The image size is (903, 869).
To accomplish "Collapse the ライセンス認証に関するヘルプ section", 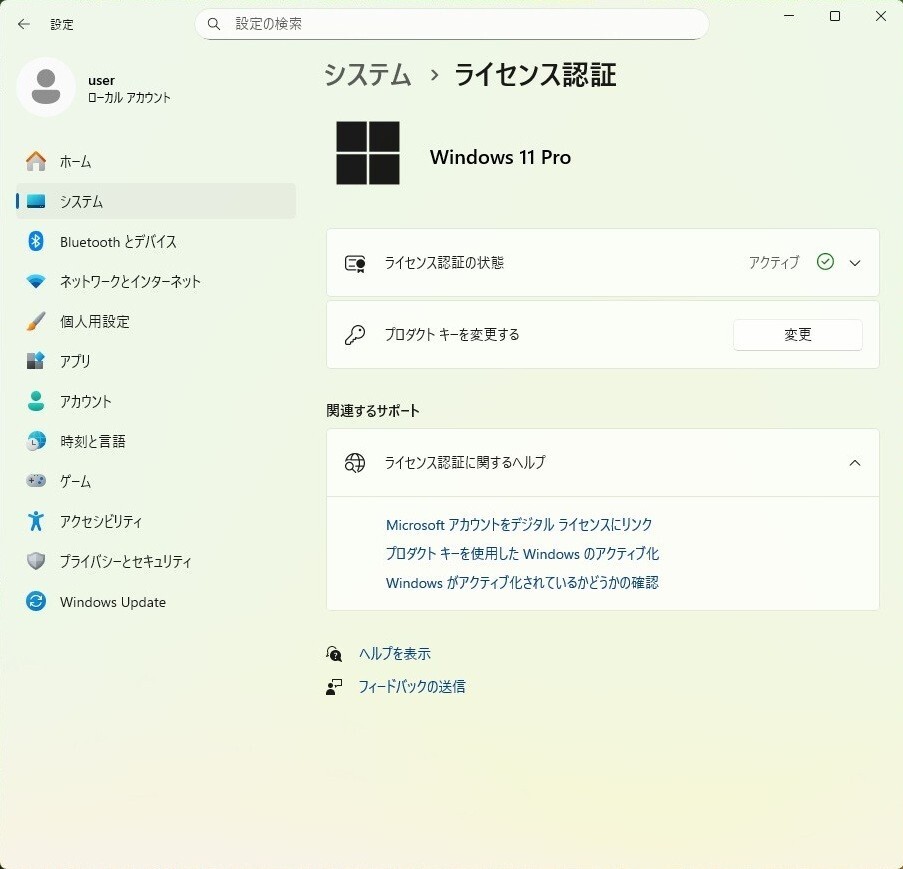I will tap(854, 463).
